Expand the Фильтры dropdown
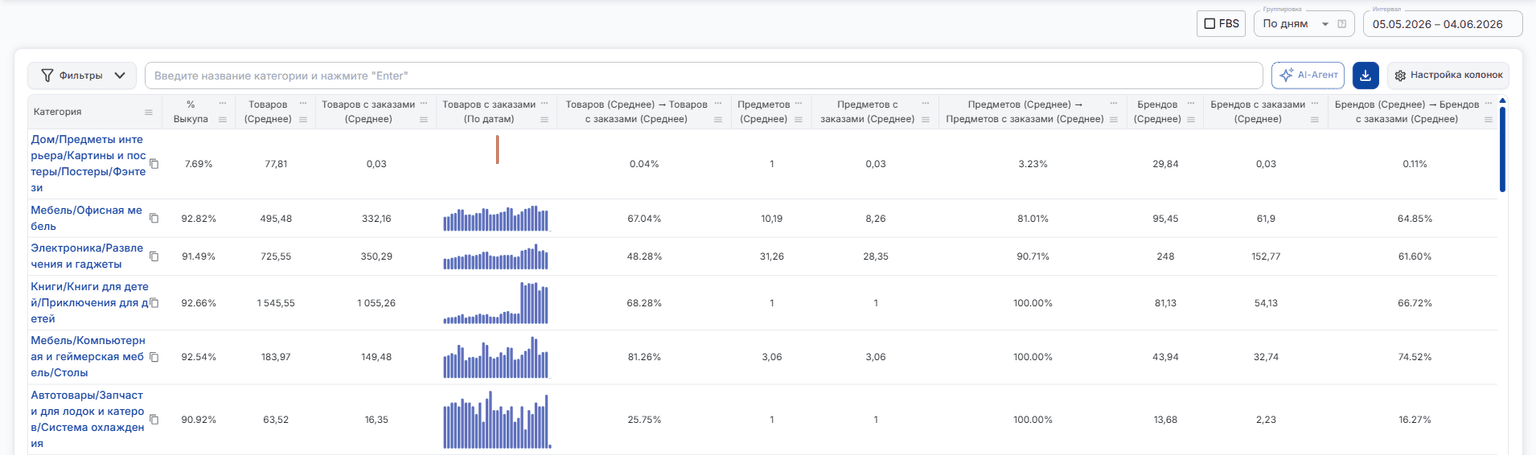 (x=82, y=75)
